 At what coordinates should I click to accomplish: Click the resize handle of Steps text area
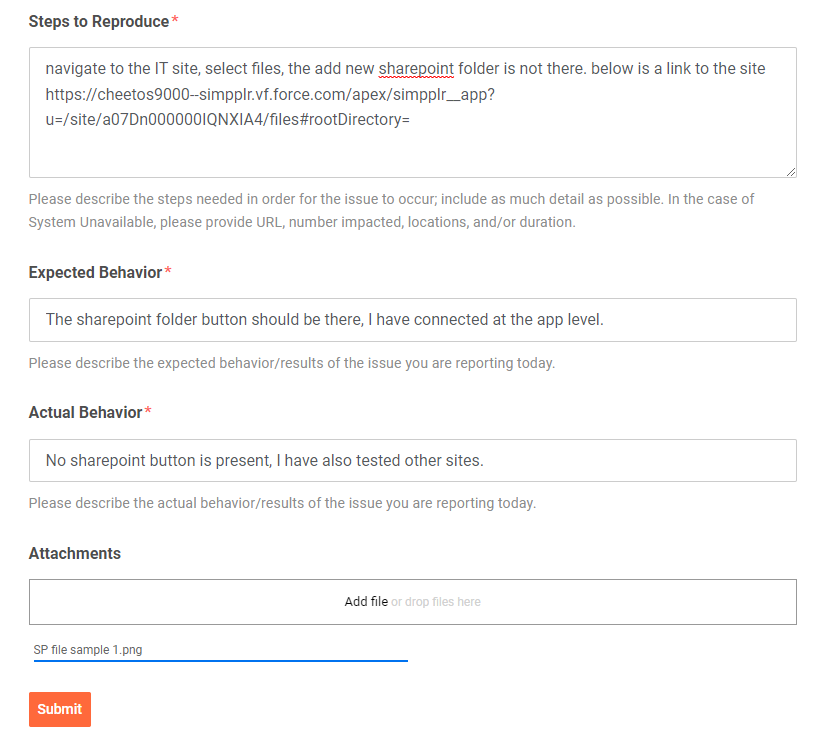coord(791,172)
